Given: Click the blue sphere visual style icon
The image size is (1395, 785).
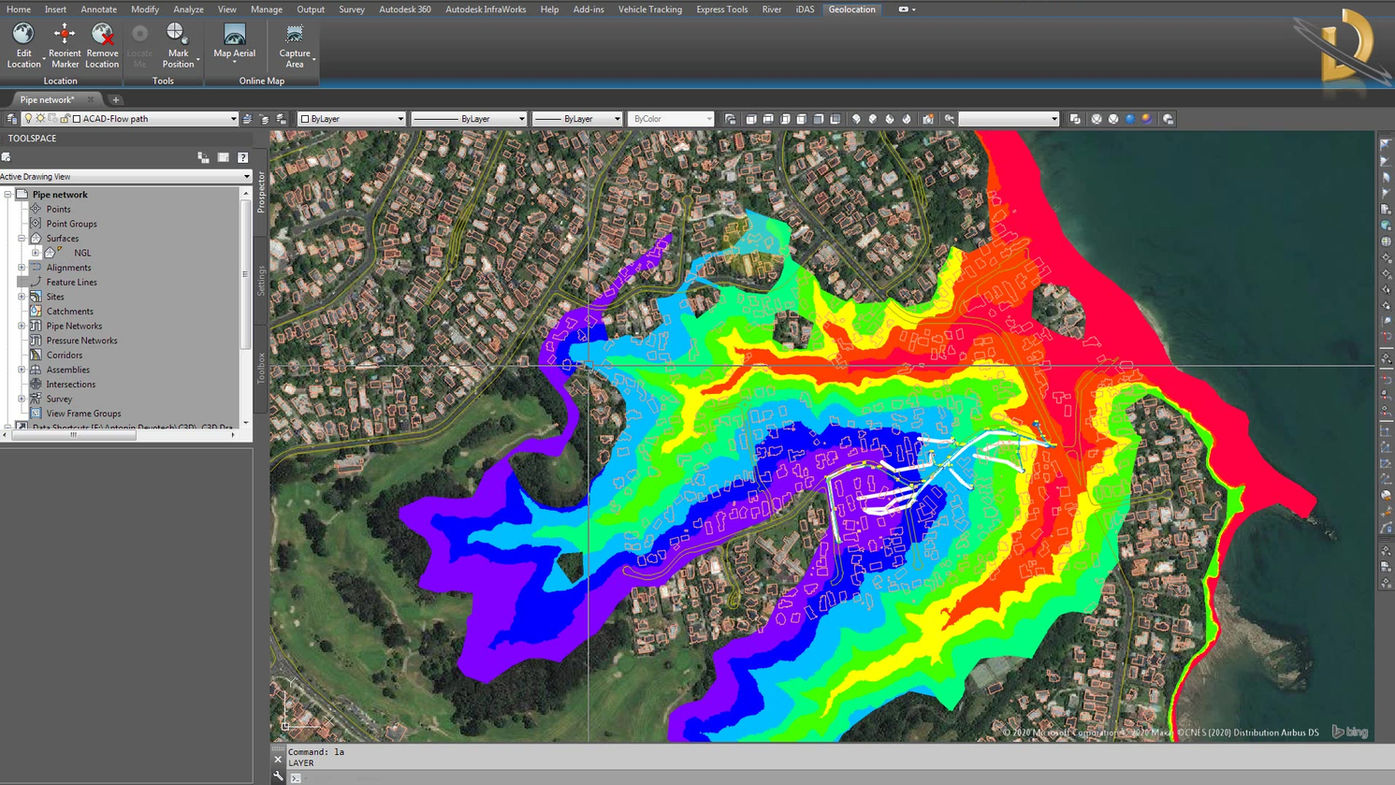Looking at the screenshot, I should [x=1131, y=119].
